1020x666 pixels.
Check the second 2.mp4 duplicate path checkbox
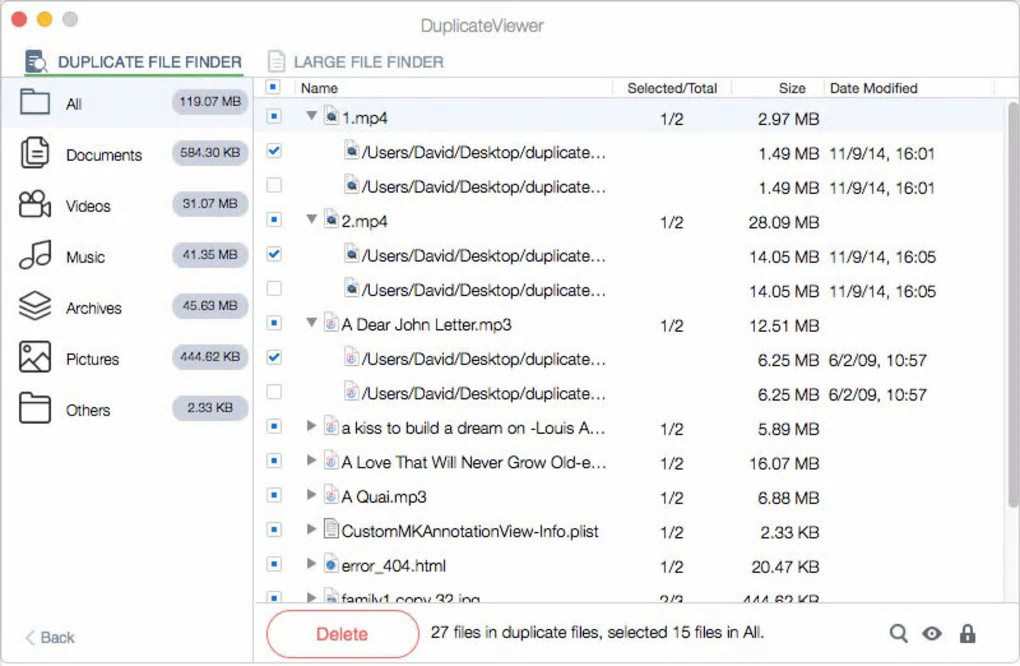[x=274, y=288]
